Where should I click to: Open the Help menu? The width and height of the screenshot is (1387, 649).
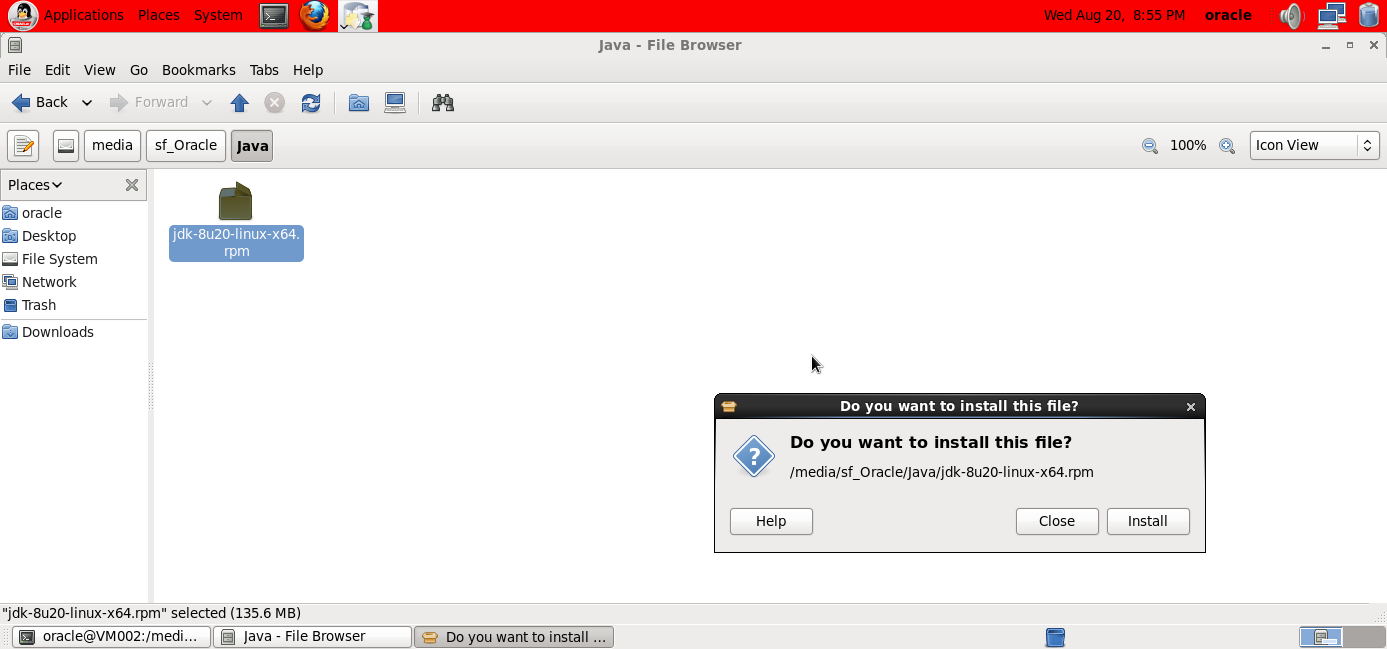pyautogui.click(x=308, y=70)
